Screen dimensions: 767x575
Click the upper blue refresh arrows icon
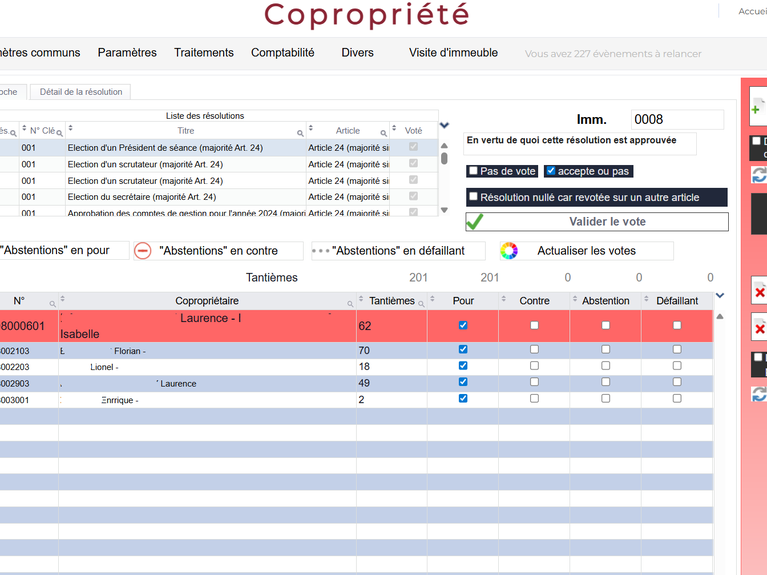760,175
